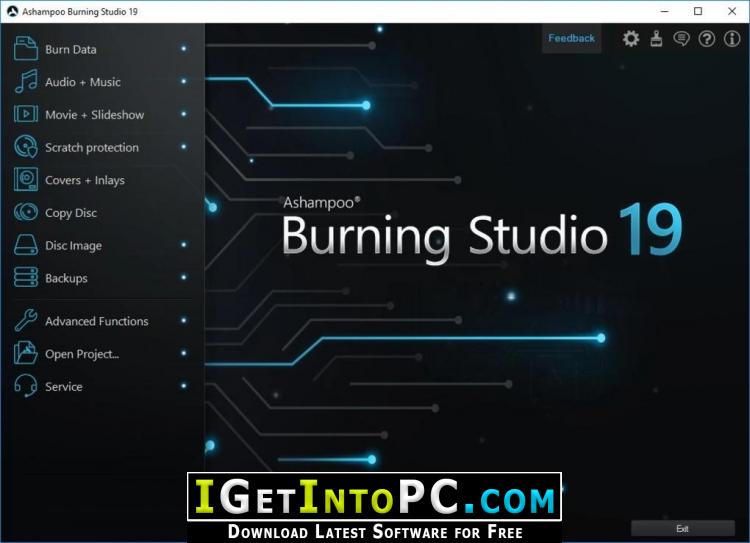Click the Disc Image drive icon

[x=26, y=245]
